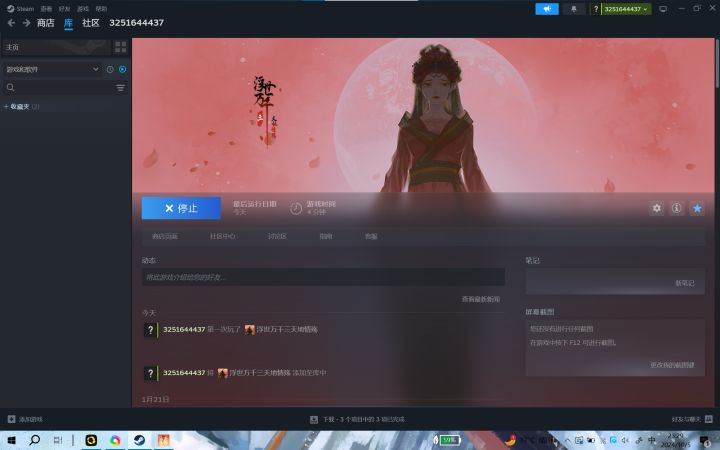The image size is (720, 450).
Task: Expand the 游戏和软件 filter dropdown
Action: point(52,69)
